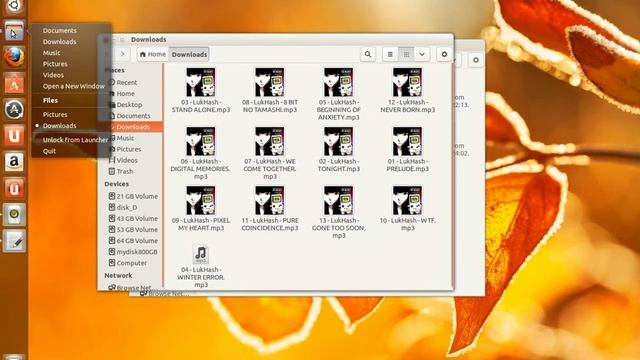Image resolution: width=640 pixels, height=360 pixels.
Task: Click the search magnifier button in Downloads window
Action: click(368, 54)
